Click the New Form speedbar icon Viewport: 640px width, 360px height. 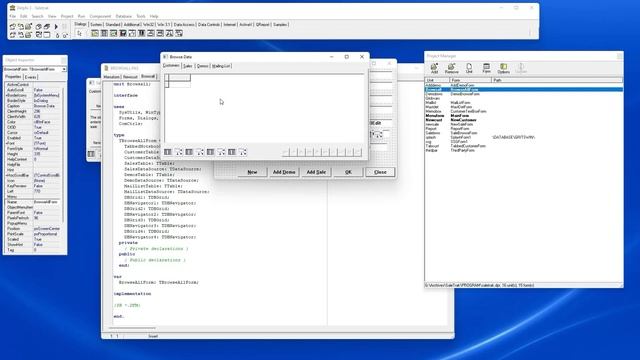coord(47,35)
